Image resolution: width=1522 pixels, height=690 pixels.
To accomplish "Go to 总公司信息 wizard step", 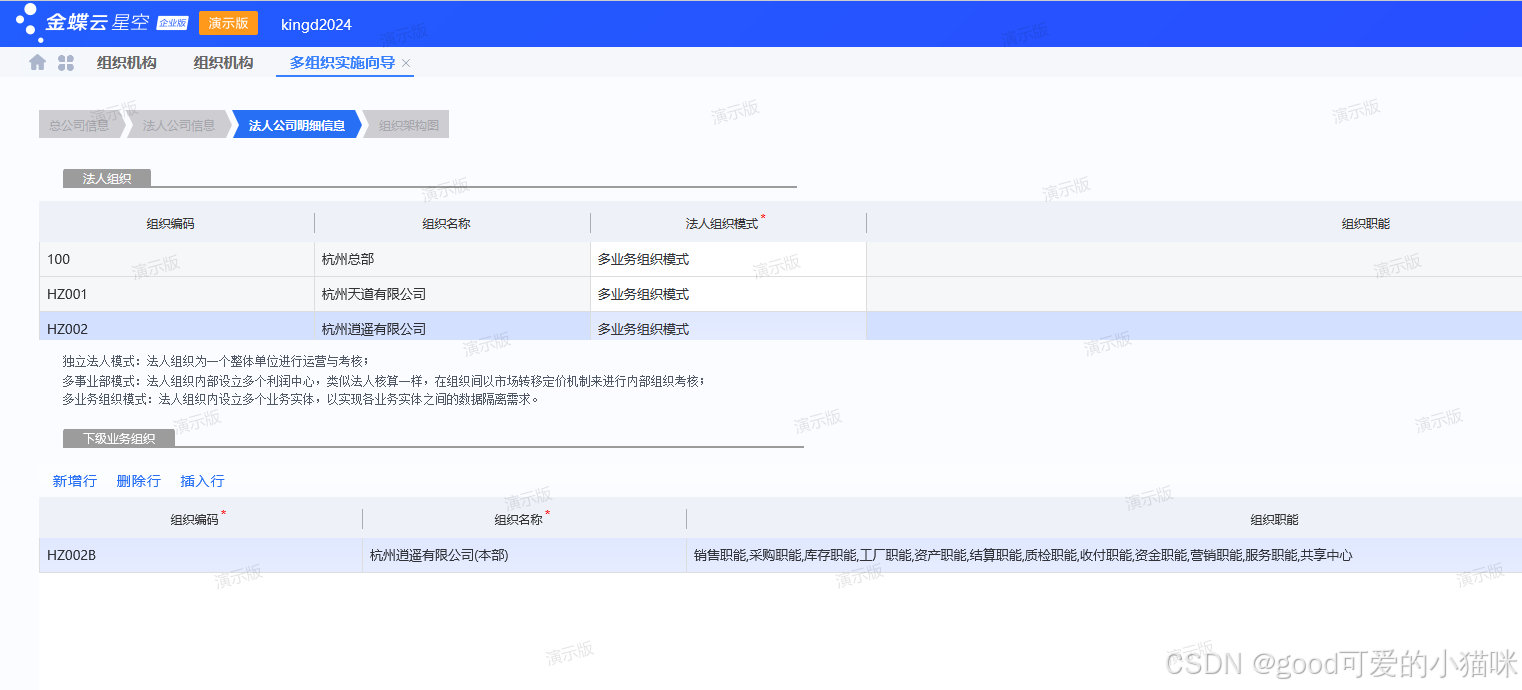I will coord(80,125).
